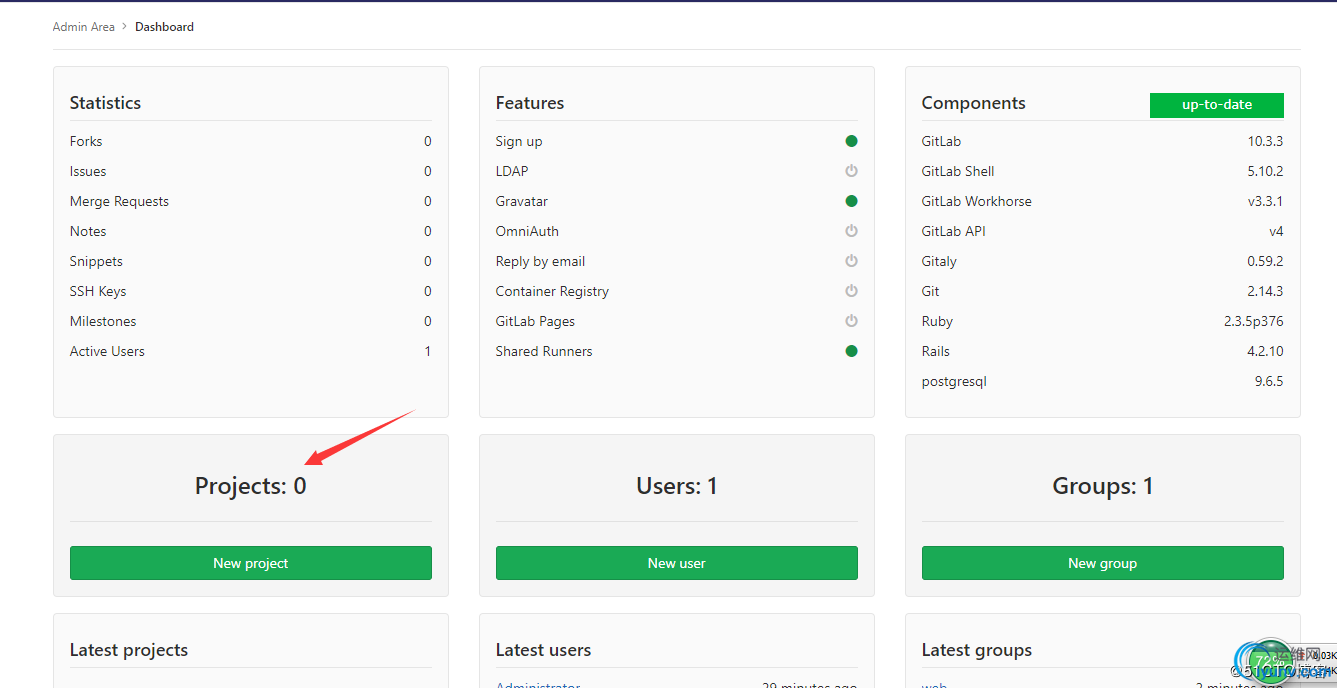Click the Reply by email power icon

851,261
